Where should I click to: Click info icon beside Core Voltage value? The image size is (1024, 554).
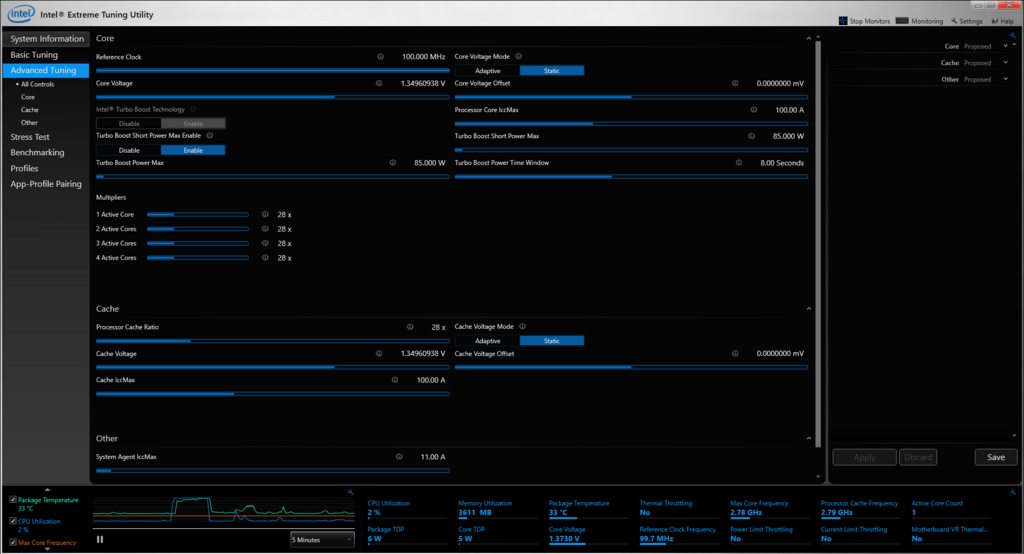pyautogui.click(x=379, y=83)
